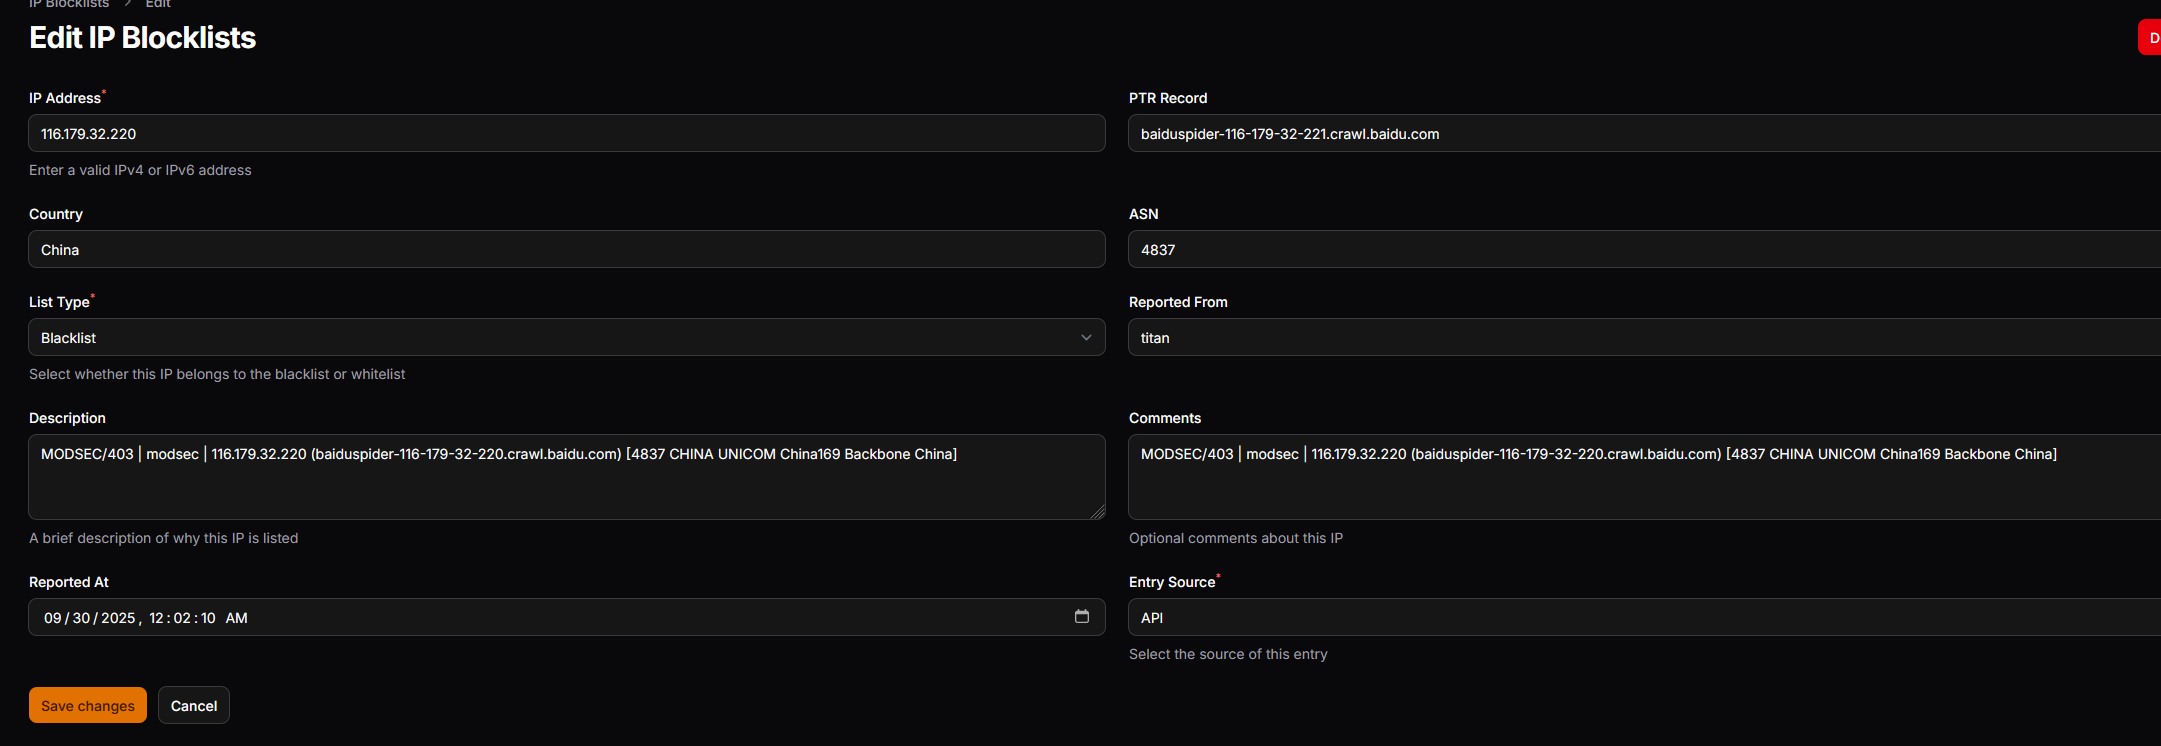This screenshot has width=2161, height=746.
Task: Click the Save changes button
Action: click(x=88, y=706)
